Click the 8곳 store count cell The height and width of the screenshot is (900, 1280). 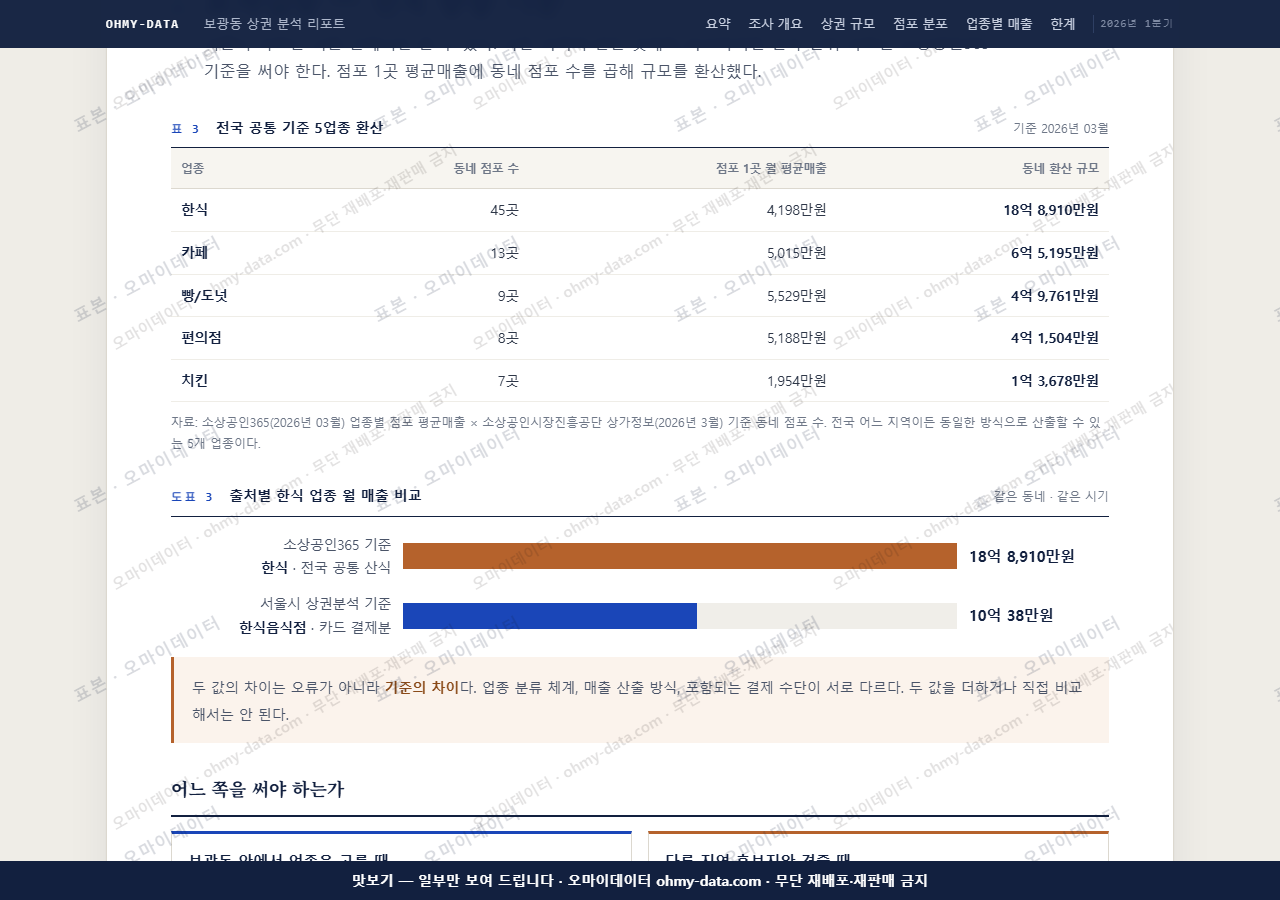pyautogui.click(x=508, y=338)
